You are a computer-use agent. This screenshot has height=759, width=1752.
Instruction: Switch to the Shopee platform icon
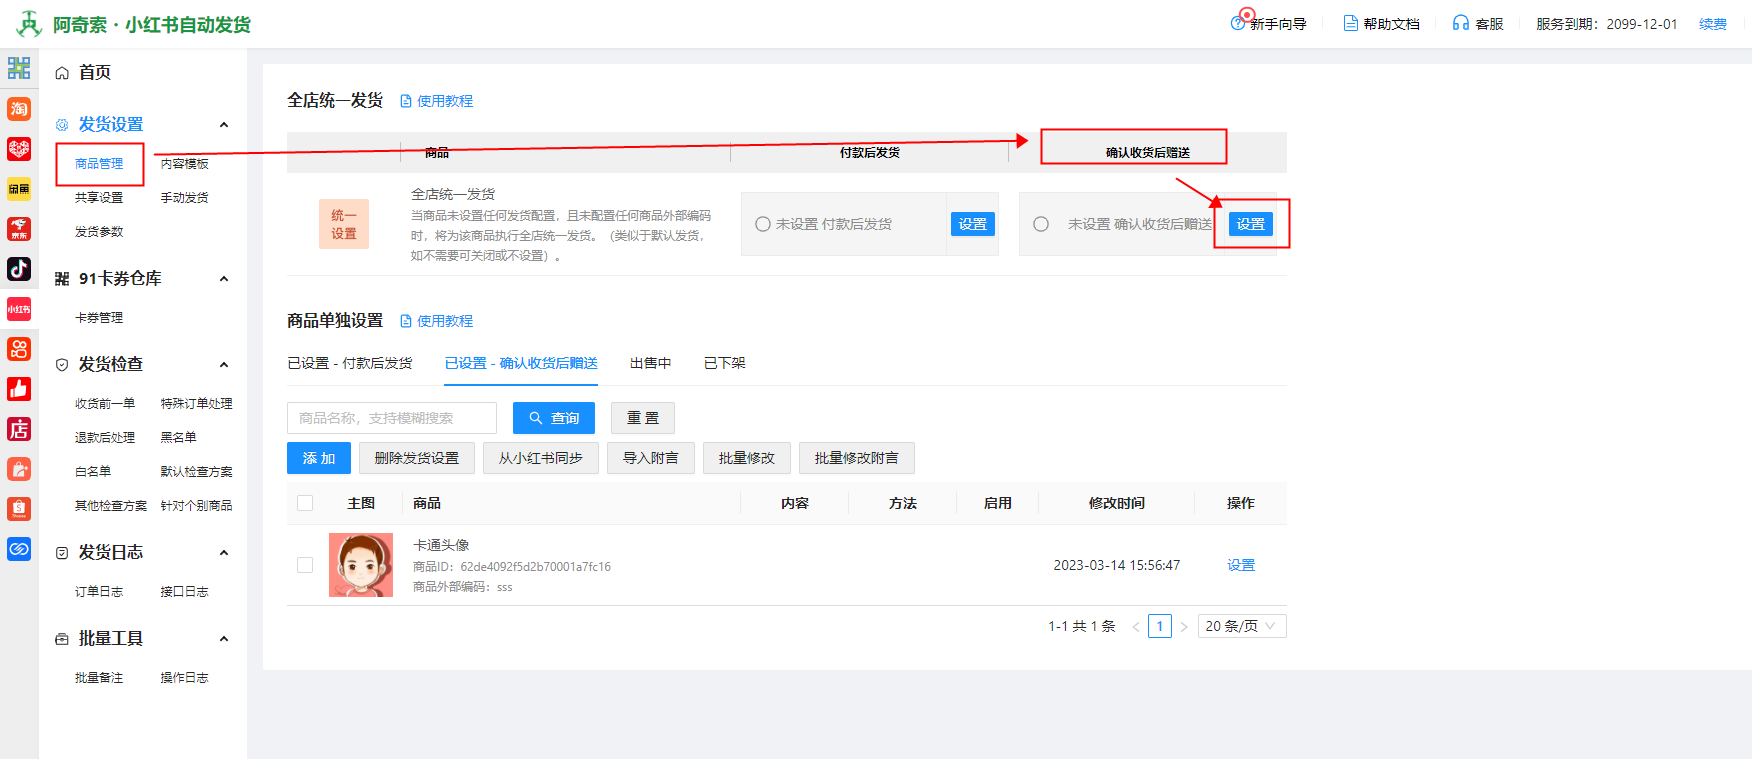(x=19, y=509)
